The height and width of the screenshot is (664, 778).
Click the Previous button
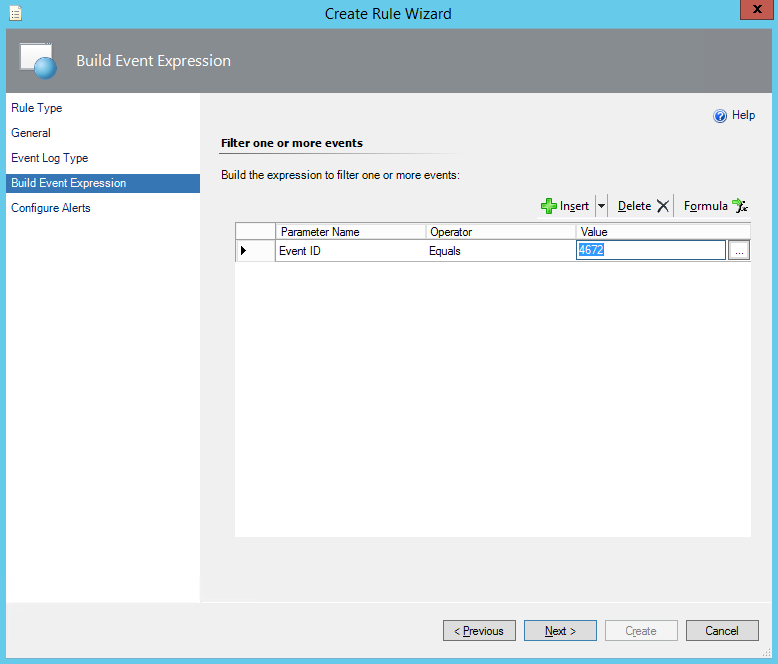click(x=479, y=631)
